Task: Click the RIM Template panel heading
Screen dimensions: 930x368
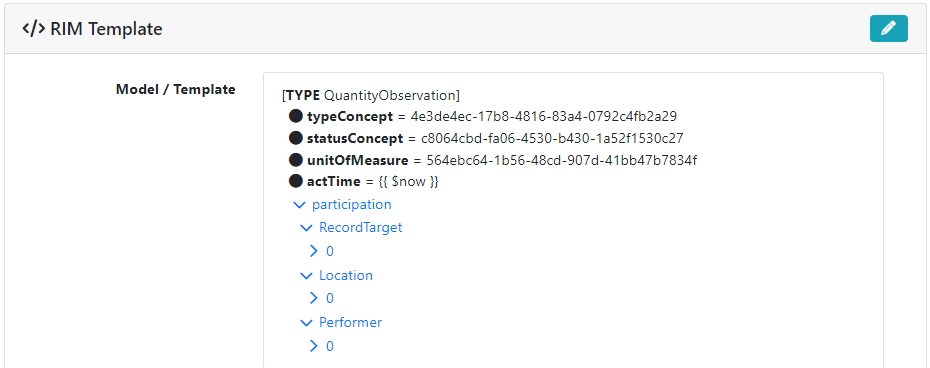Action: 106,28
